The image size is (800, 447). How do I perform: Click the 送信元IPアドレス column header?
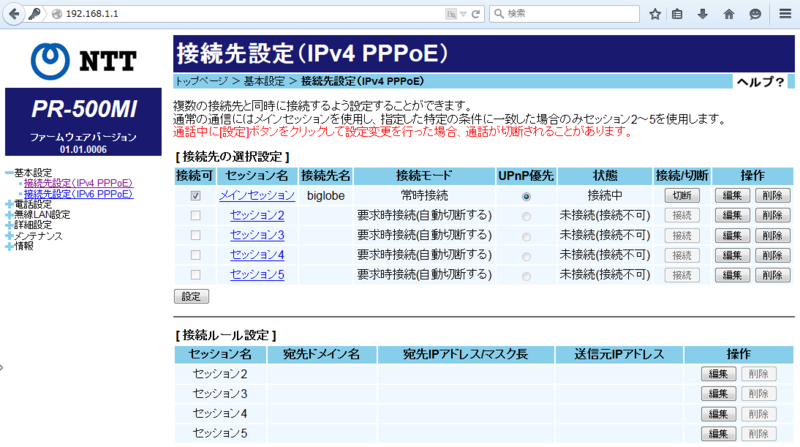click(x=619, y=354)
